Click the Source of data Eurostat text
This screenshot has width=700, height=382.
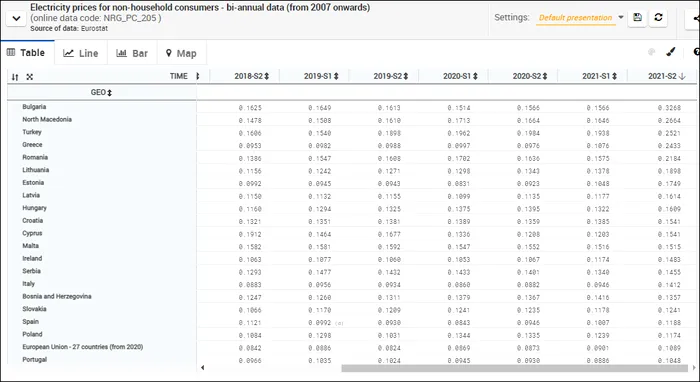pyautogui.click(x=69, y=29)
